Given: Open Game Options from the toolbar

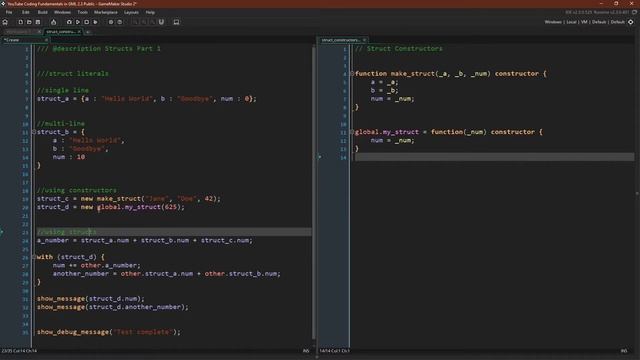Looking at the screenshot, I should click(x=111, y=22).
